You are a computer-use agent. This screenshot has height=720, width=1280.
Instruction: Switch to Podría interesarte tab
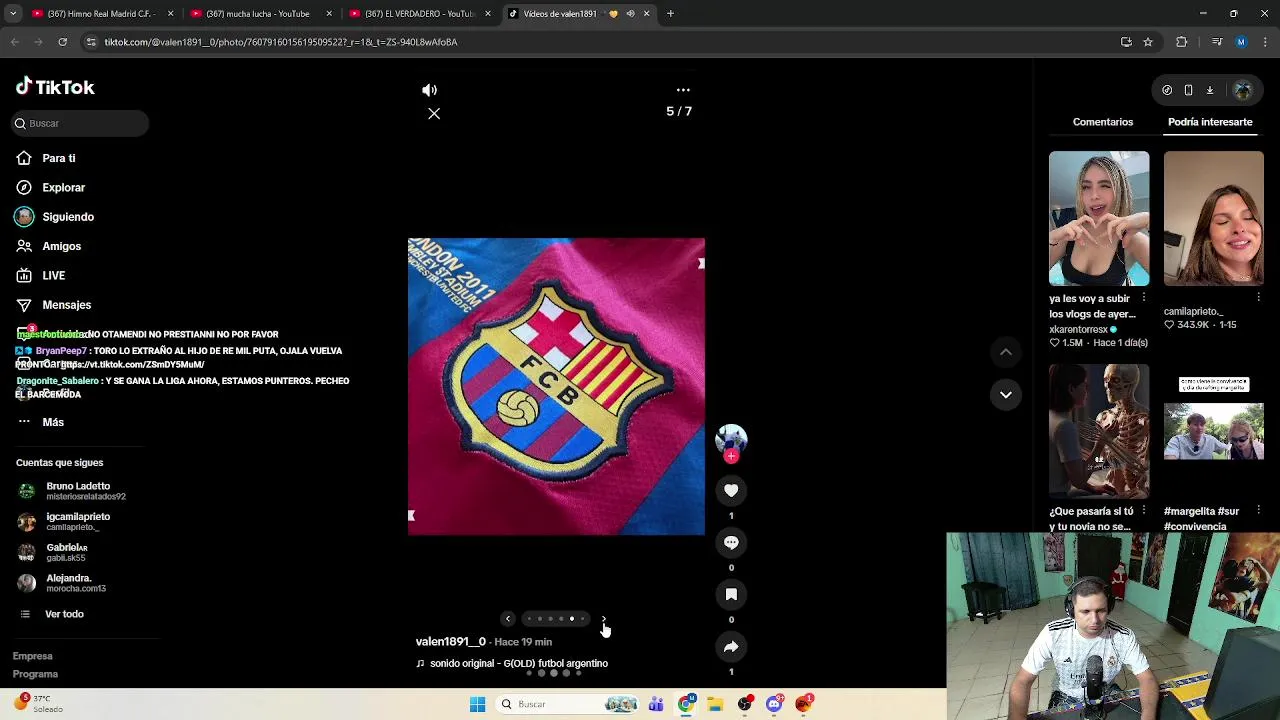click(x=1210, y=122)
